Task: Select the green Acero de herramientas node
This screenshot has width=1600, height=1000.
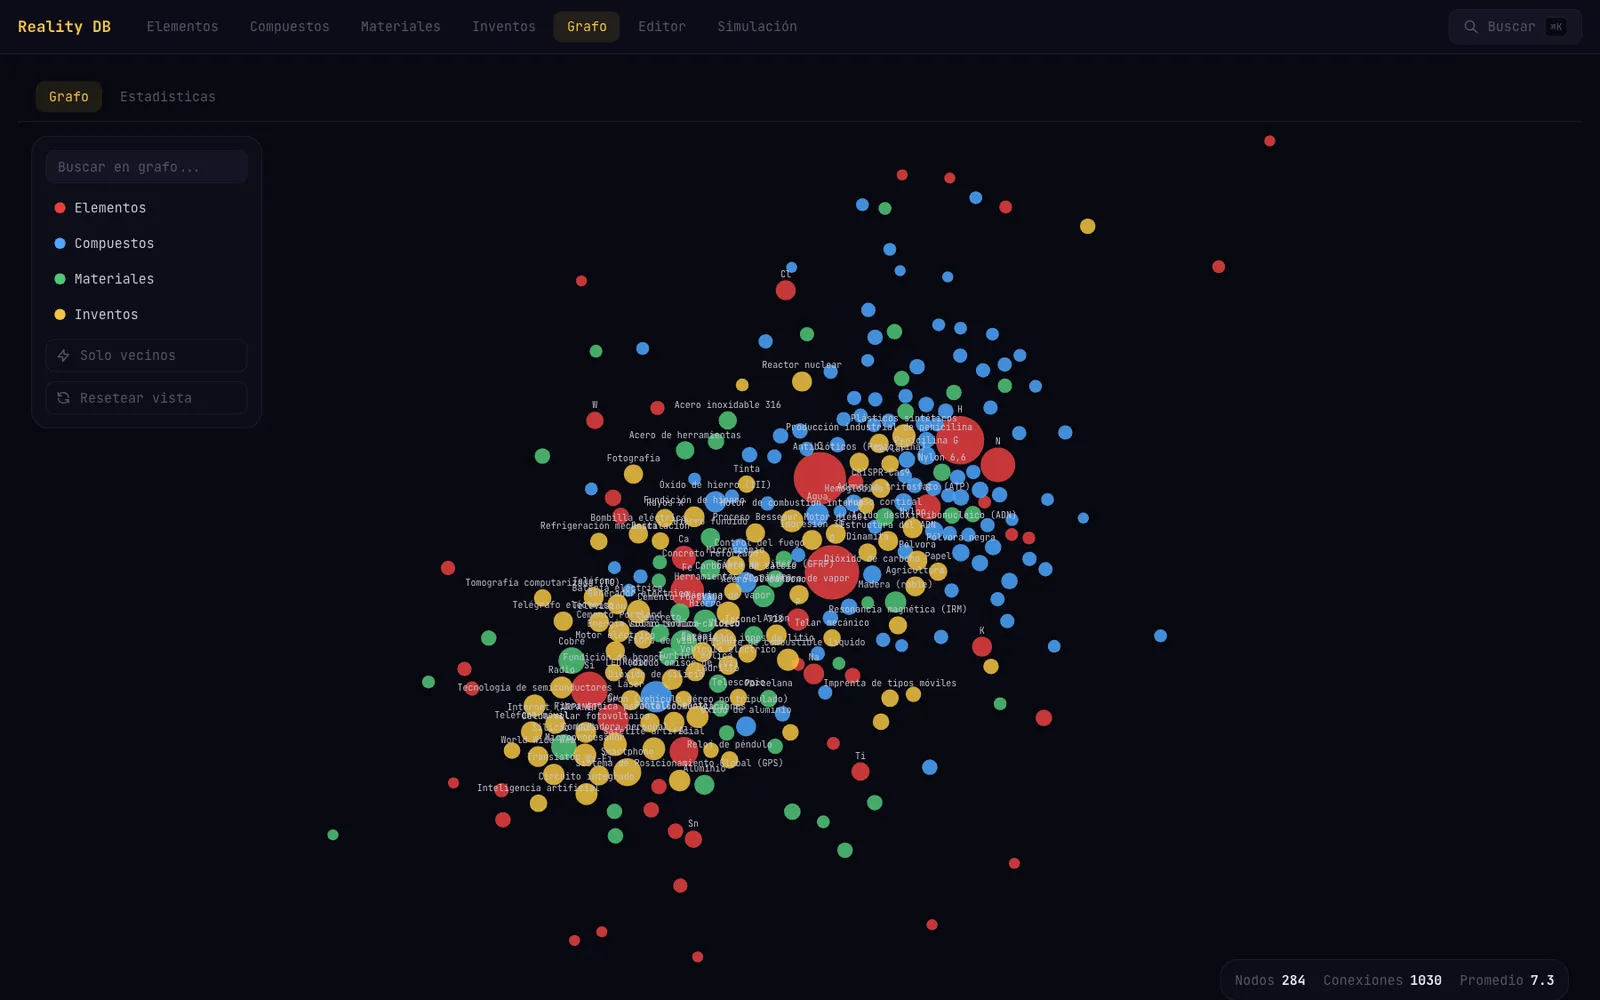Action: click(685, 450)
